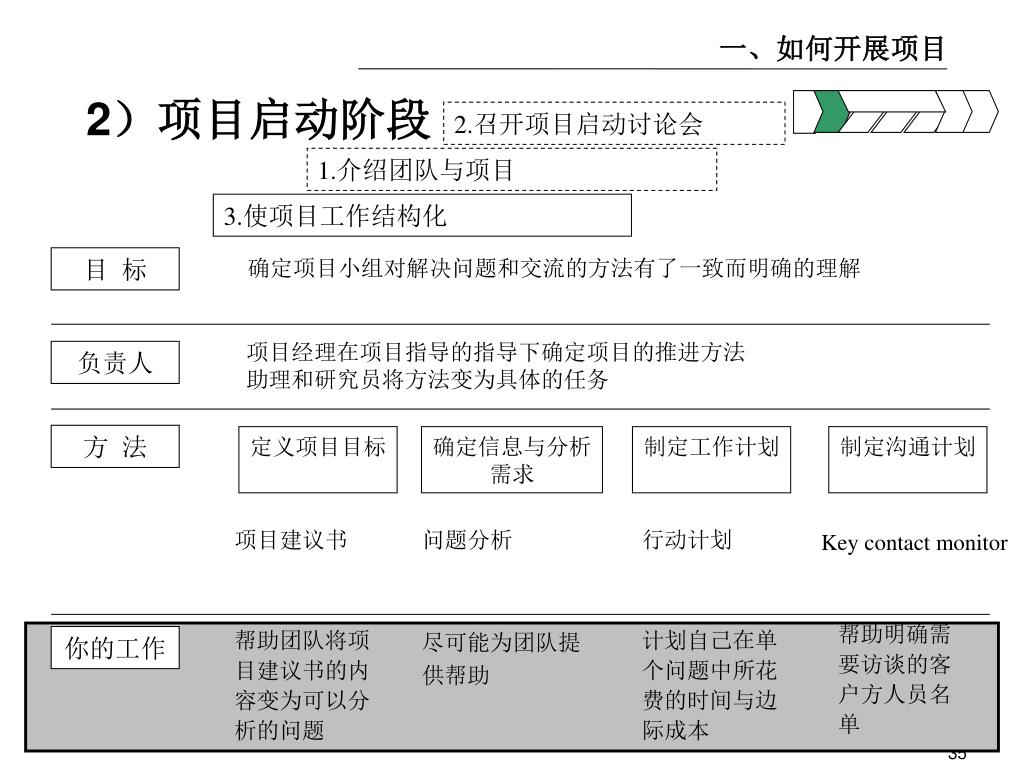Select the '制定沟通计划' method box
The width and height of the screenshot is (1024, 768).
tap(908, 460)
